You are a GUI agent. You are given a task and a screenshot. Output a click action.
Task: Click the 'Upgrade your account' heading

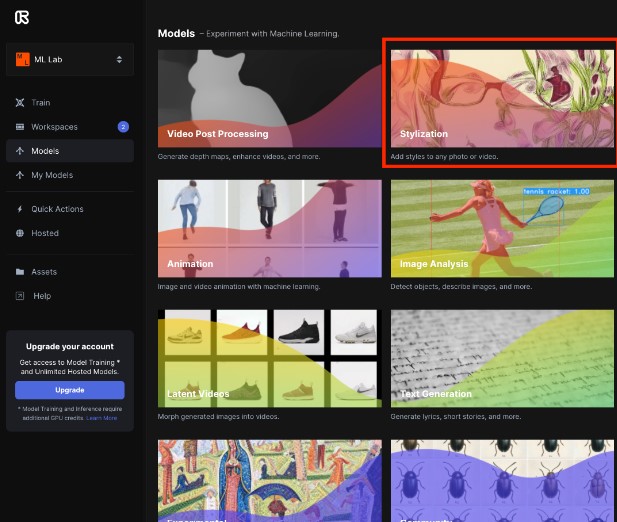click(x=70, y=347)
